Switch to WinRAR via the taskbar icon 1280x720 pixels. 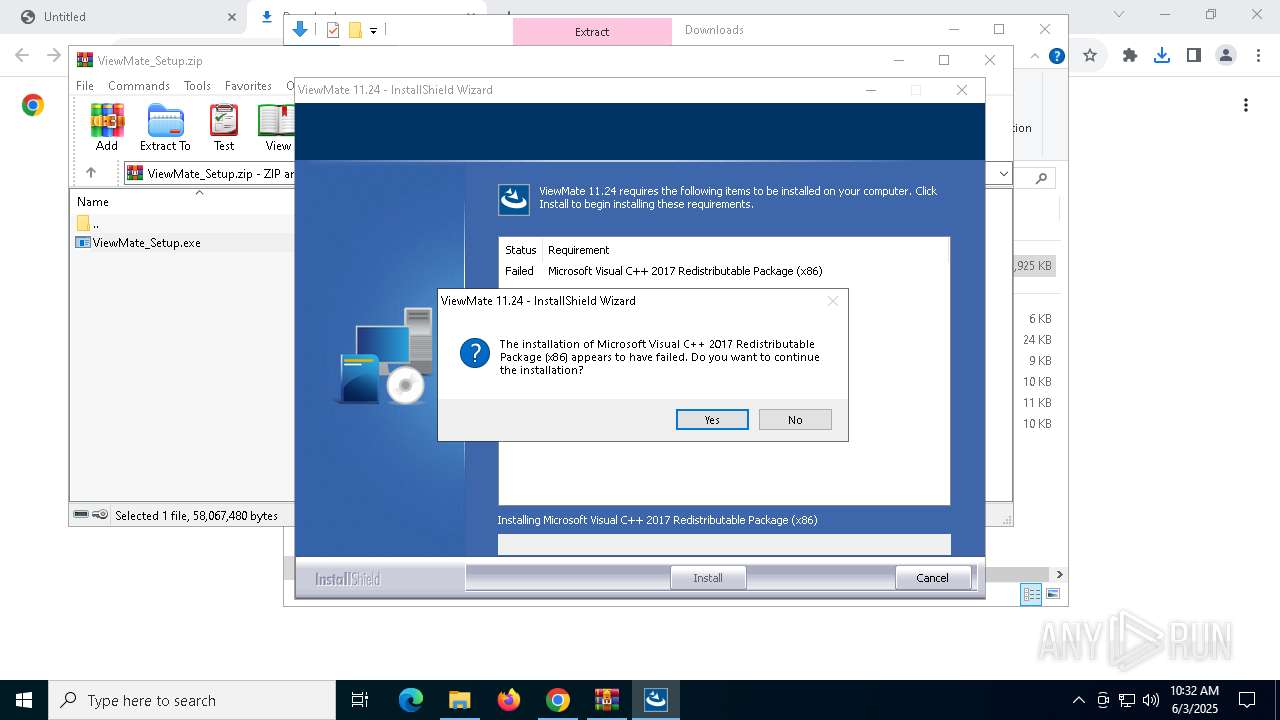[606, 700]
